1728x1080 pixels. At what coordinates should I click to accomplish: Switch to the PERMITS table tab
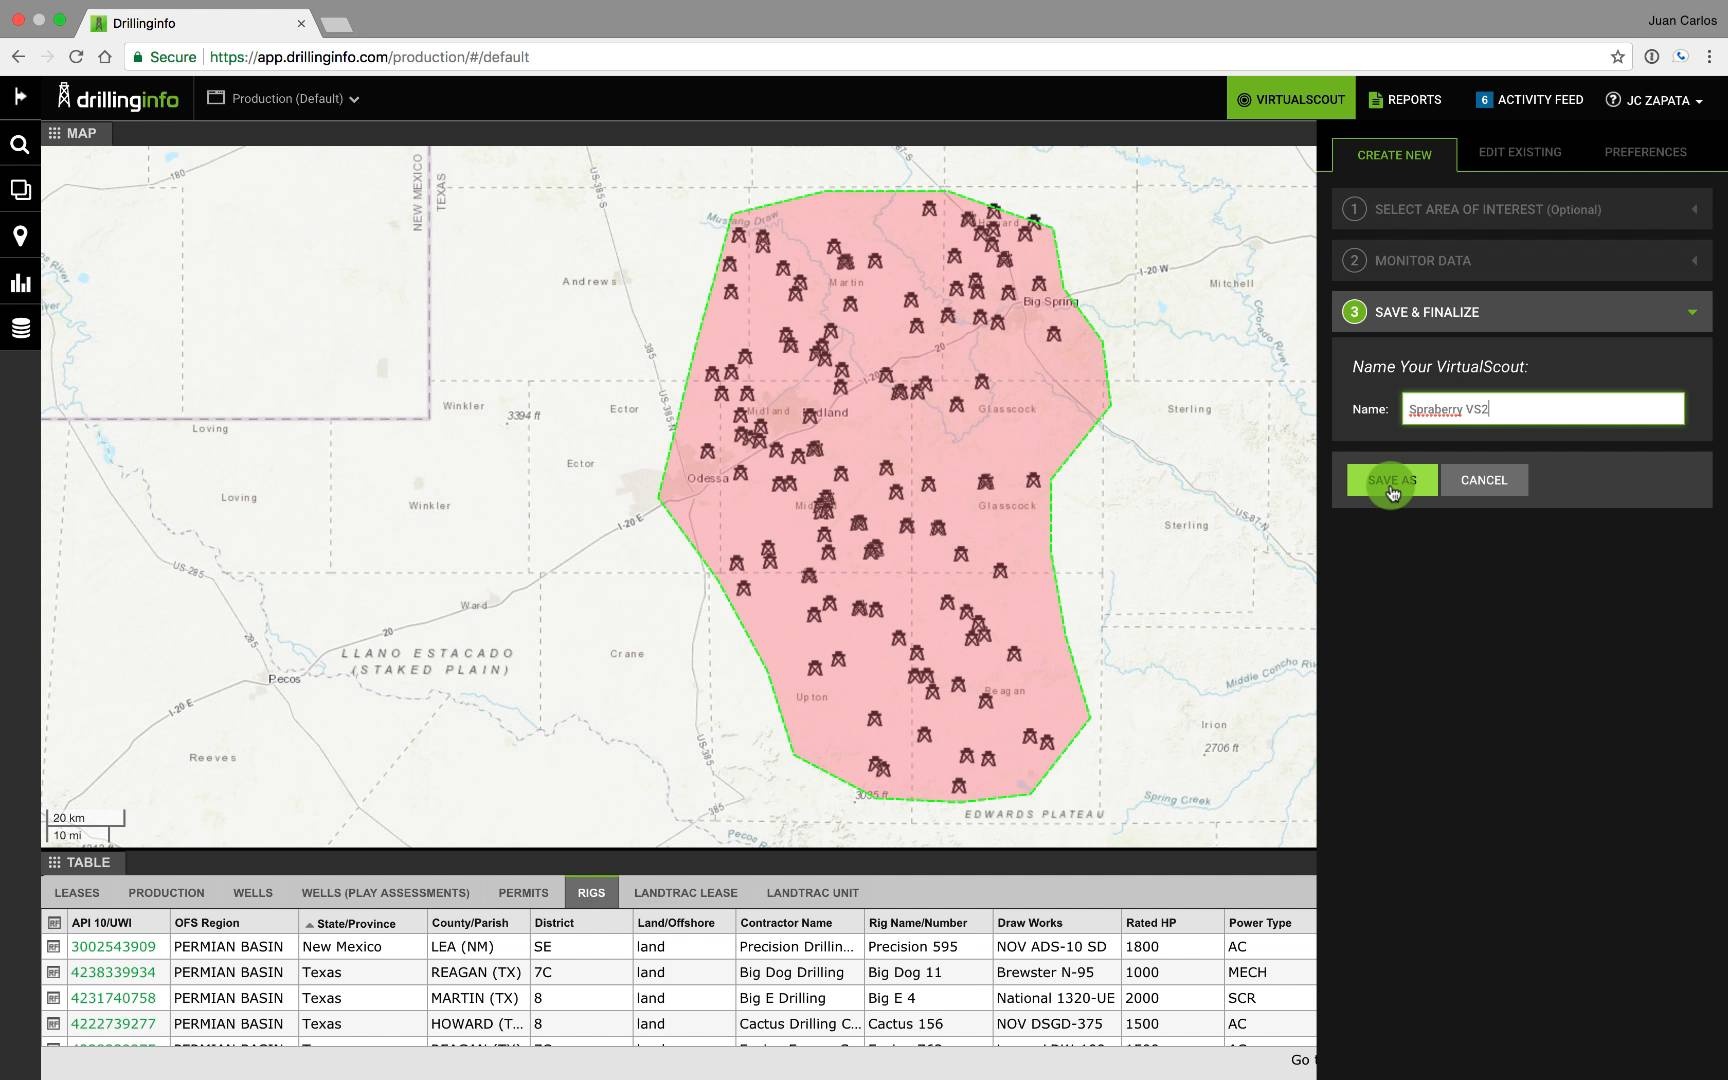pyautogui.click(x=522, y=892)
